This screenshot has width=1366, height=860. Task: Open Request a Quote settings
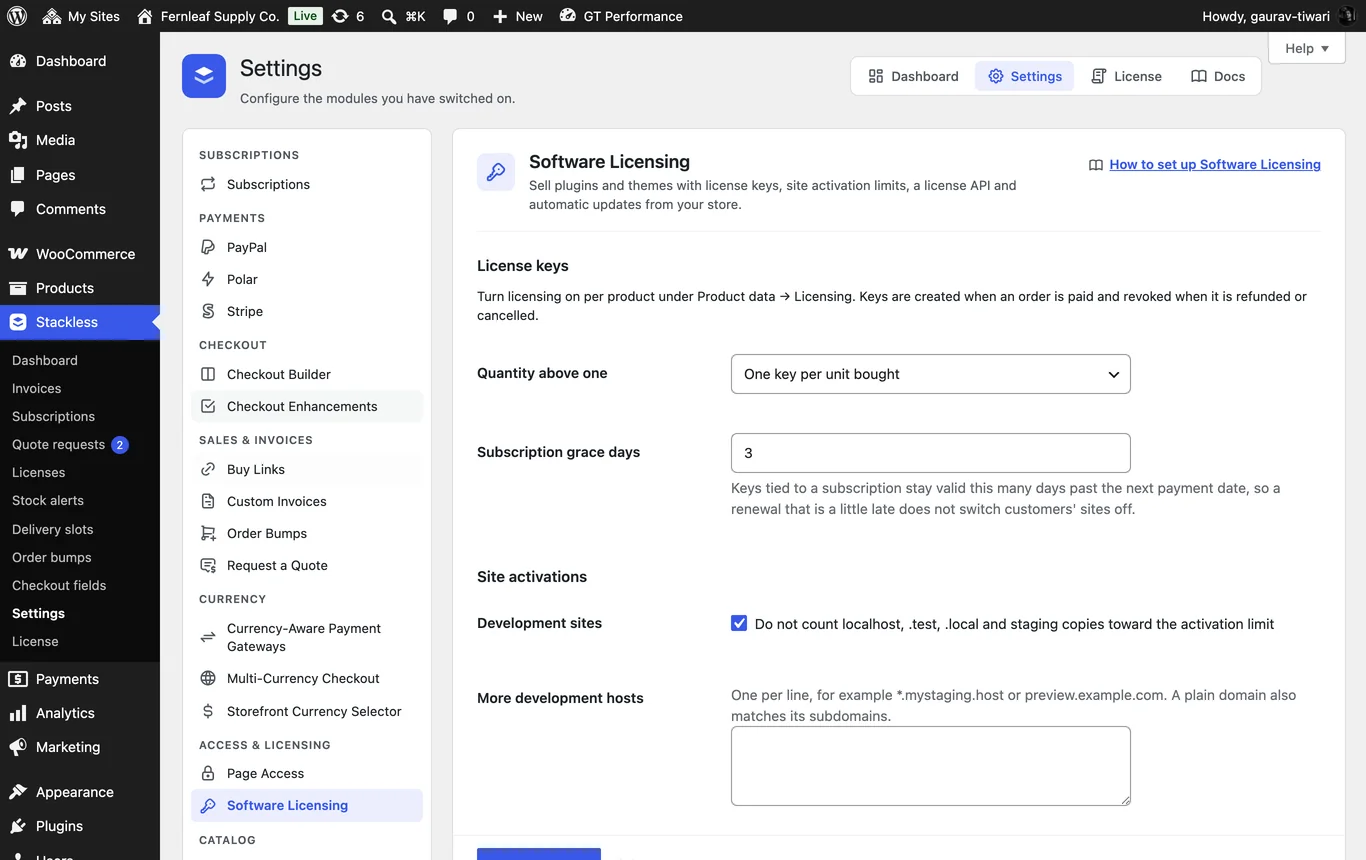pyautogui.click(x=307, y=565)
